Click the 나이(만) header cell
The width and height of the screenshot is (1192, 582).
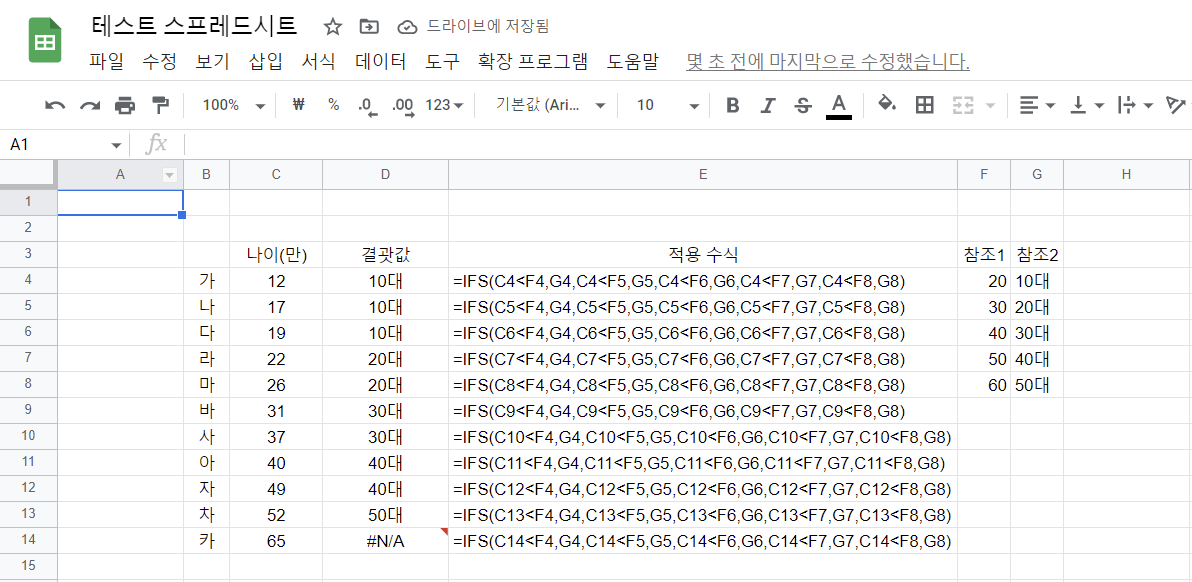point(276,255)
